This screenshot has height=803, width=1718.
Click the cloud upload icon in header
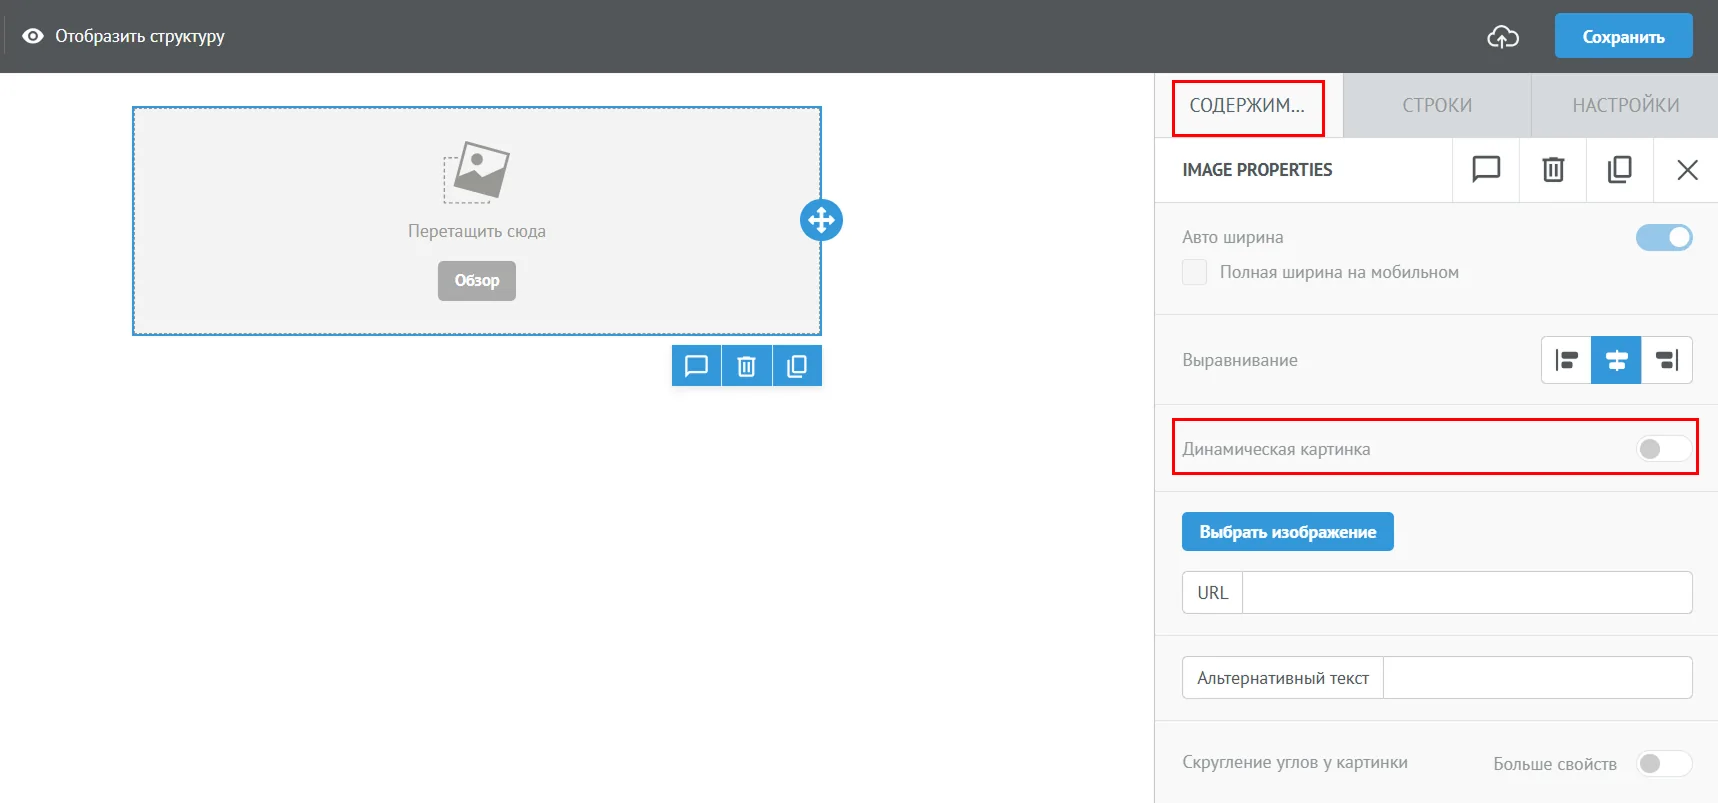point(1503,37)
